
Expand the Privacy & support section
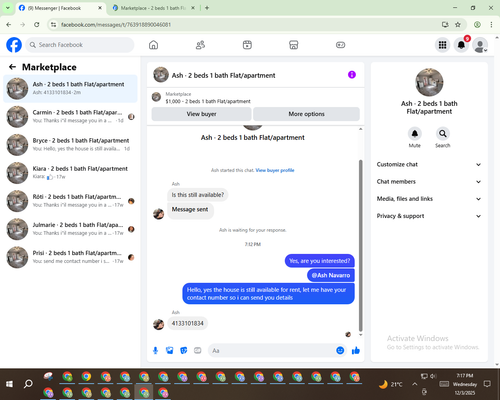coord(429,216)
